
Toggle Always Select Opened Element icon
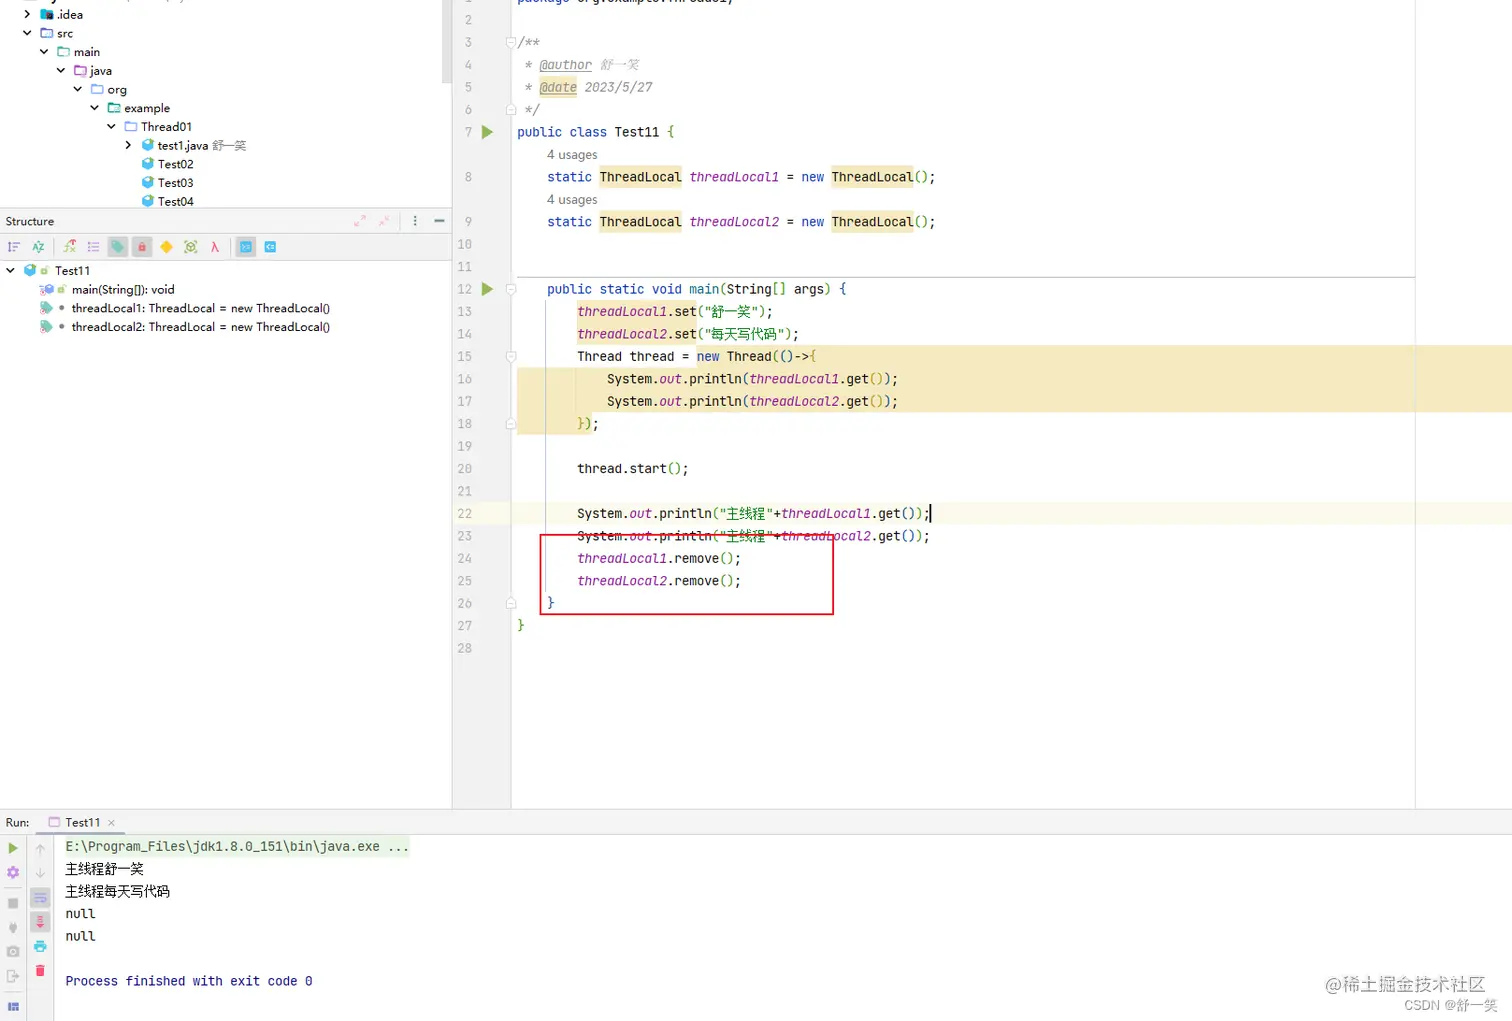[246, 247]
